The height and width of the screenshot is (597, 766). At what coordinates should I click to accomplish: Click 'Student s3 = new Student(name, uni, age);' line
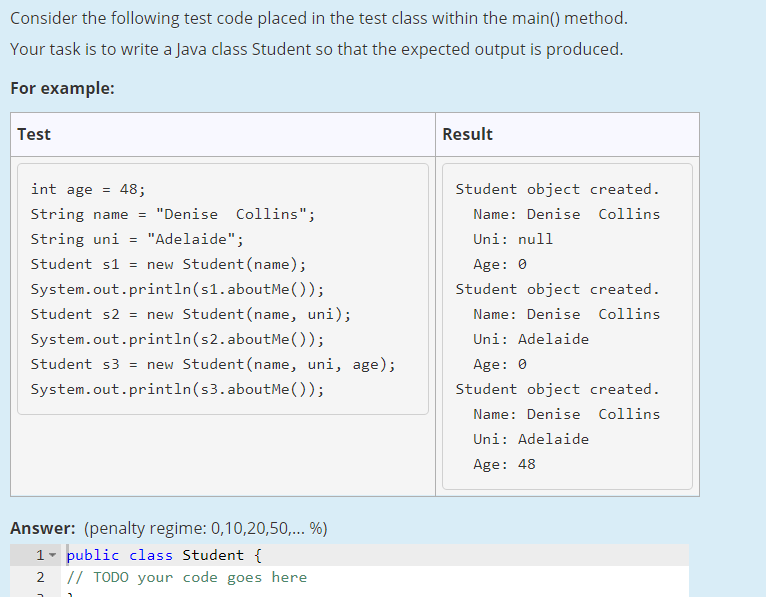pyautogui.click(x=212, y=364)
